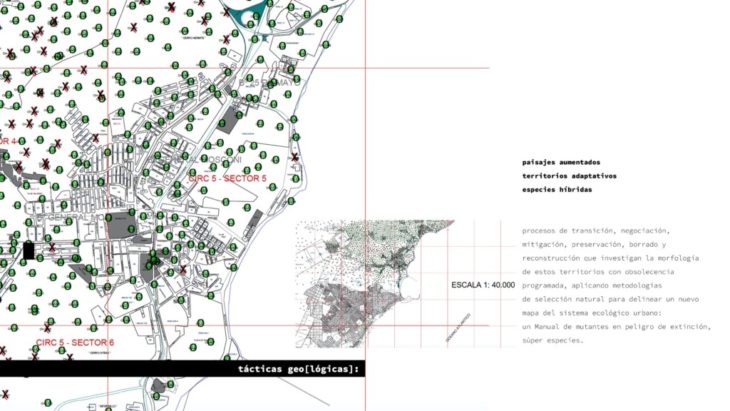The height and width of the screenshot is (411, 730).
Task: Click the paisajes aumentados heading
Action: (561, 161)
